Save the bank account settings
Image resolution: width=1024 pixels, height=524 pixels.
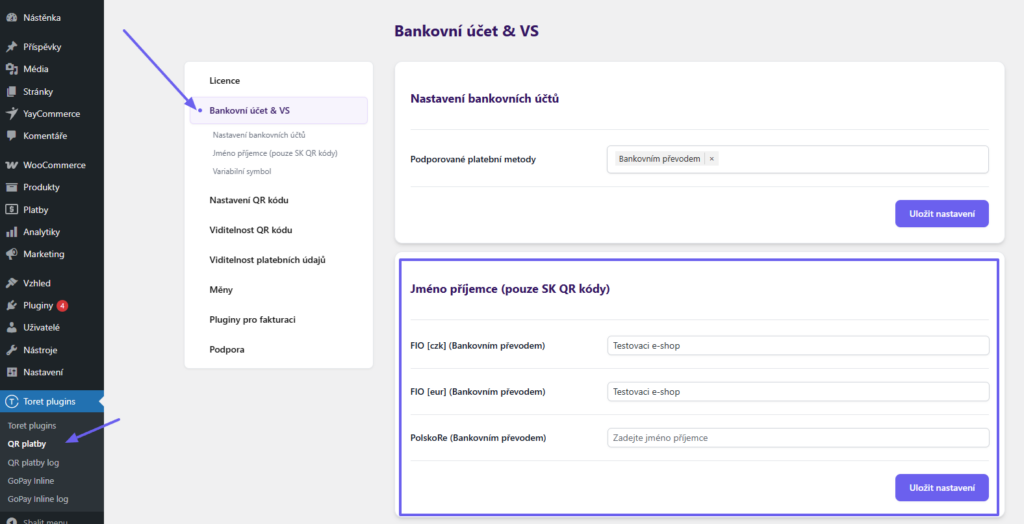click(x=941, y=214)
